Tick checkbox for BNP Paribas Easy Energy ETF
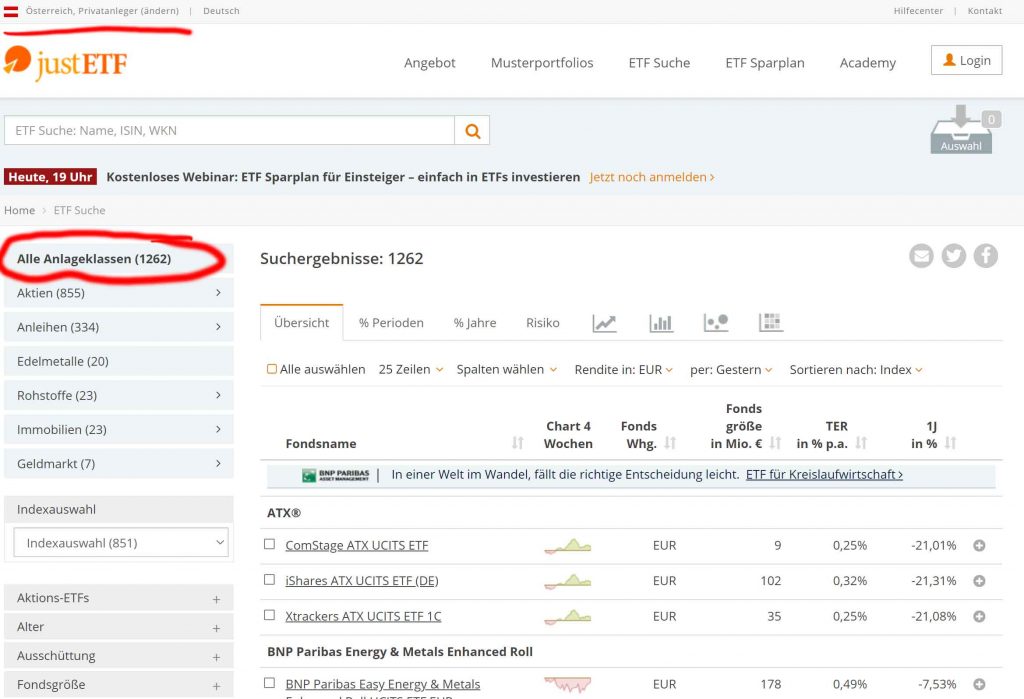1024x699 pixels. click(x=269, y=683)
